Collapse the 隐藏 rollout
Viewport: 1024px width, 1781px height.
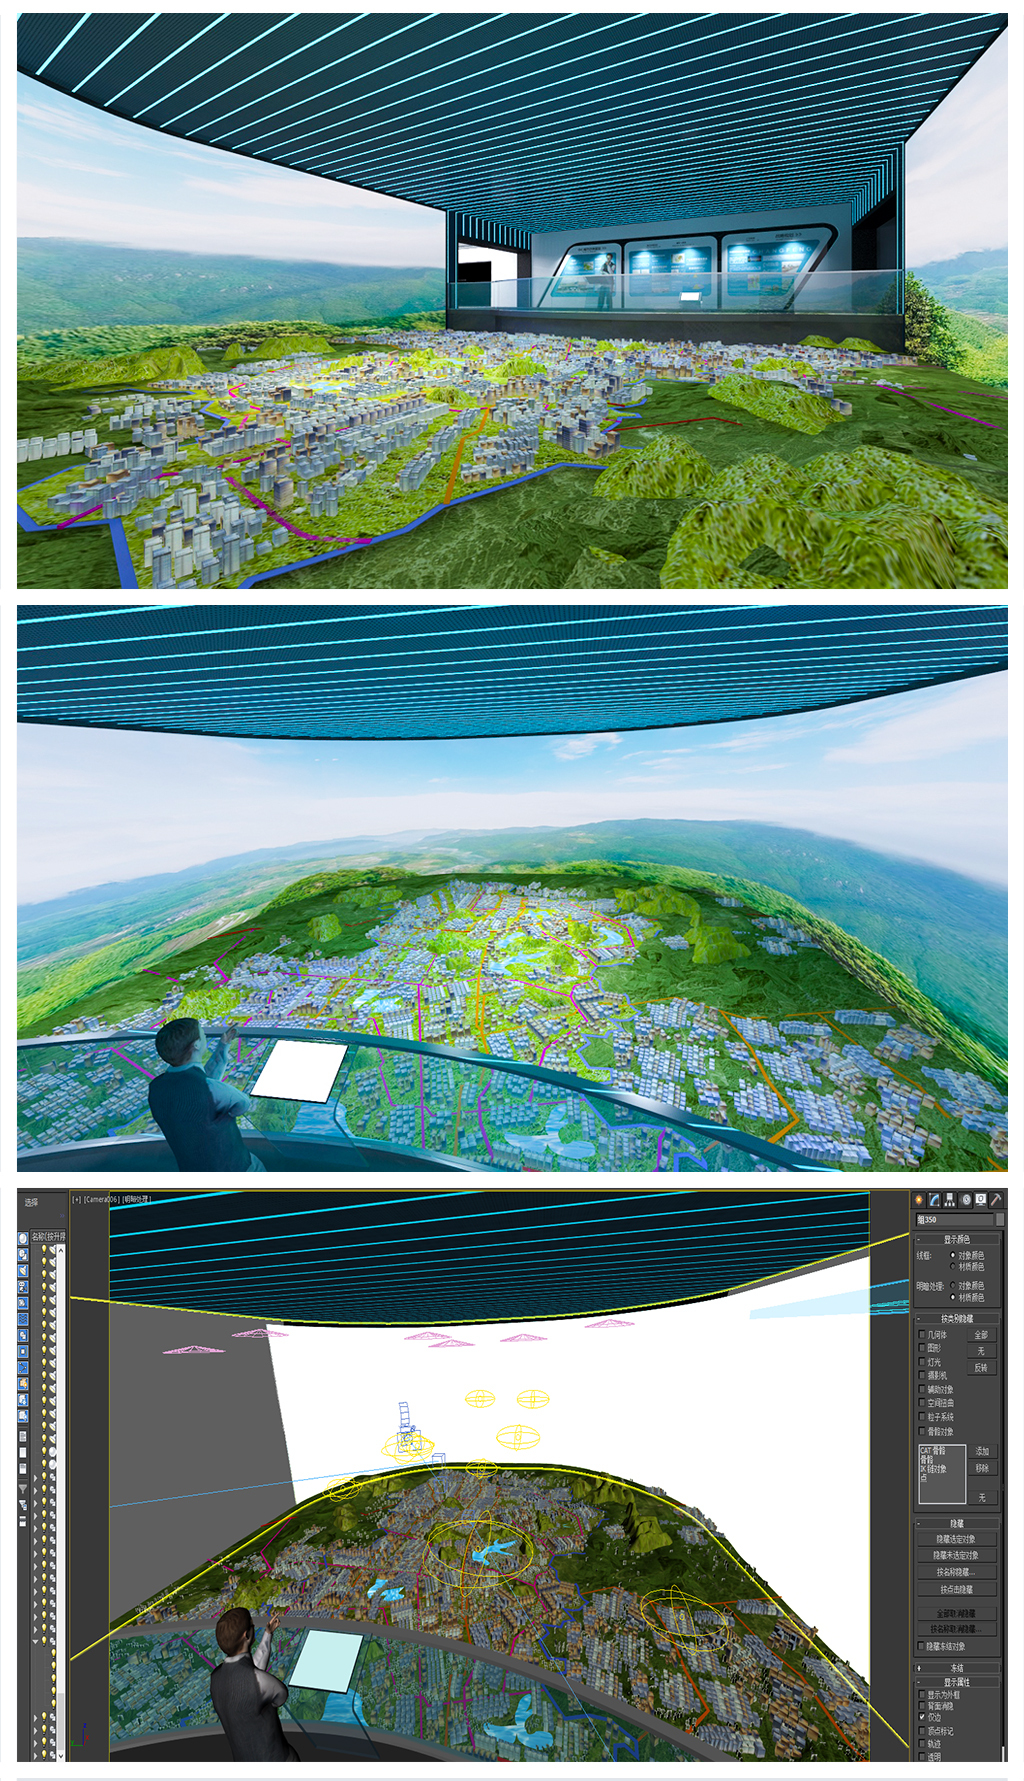[957, 1524]
